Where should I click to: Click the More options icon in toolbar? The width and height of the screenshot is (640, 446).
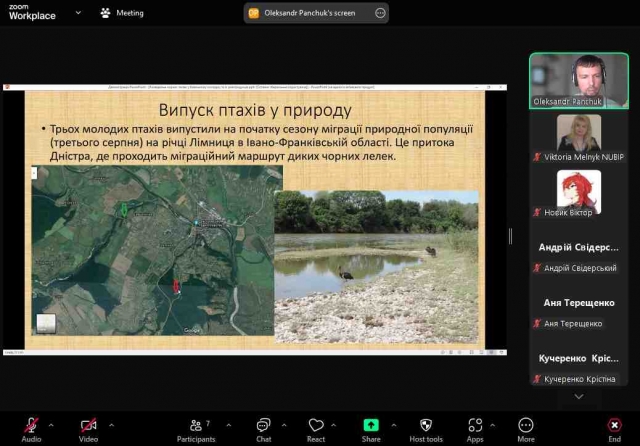(526, 426)
